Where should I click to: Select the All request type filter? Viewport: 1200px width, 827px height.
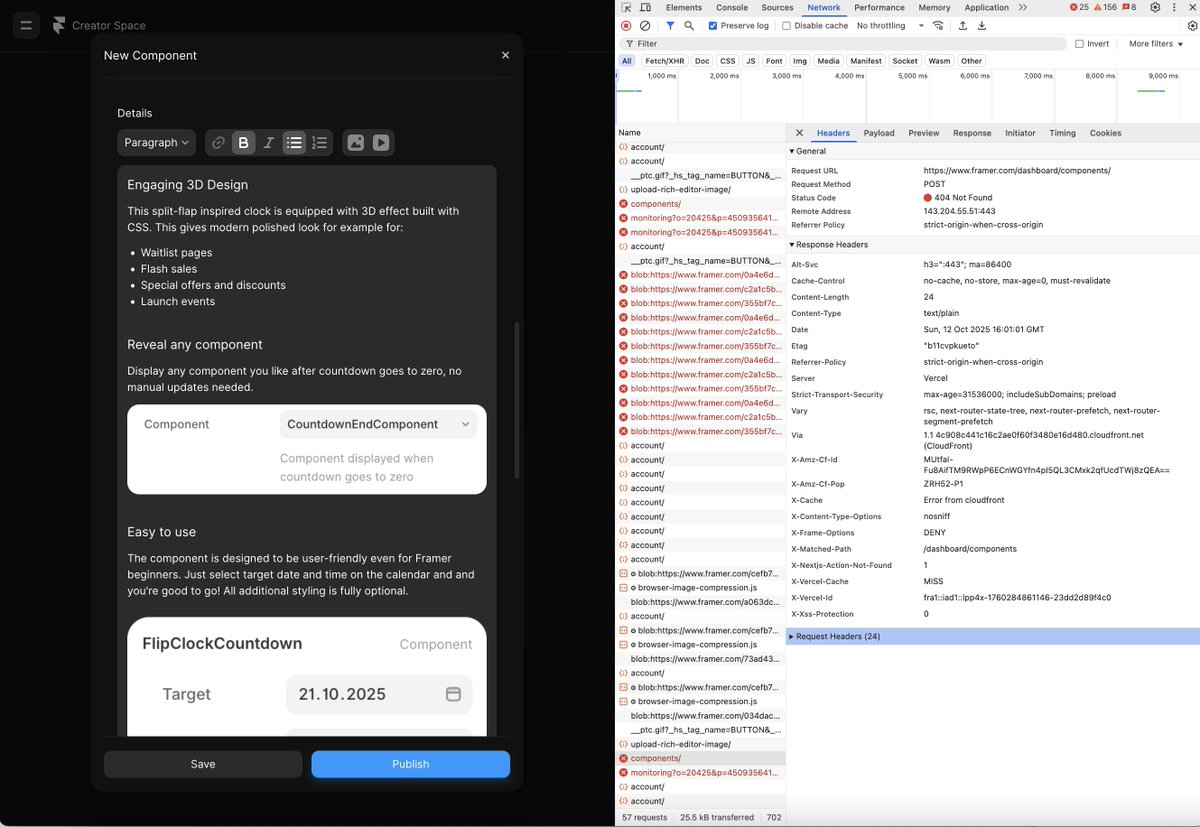[x=627, y=61]
